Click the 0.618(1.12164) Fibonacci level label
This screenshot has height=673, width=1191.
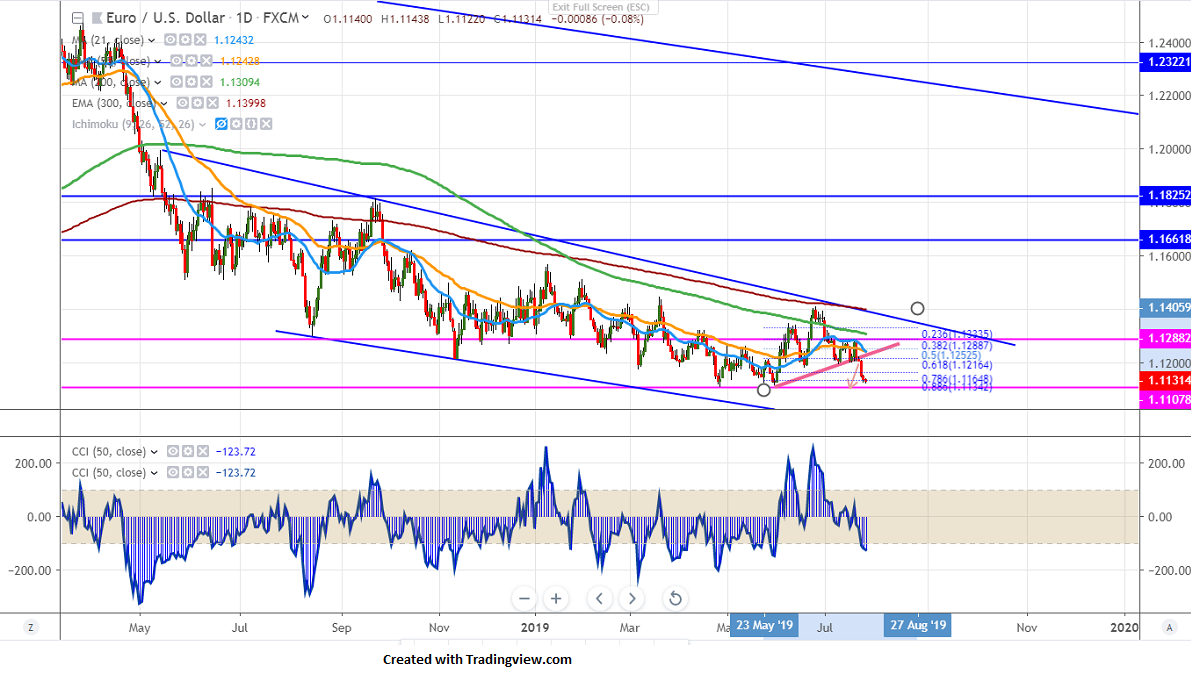tap(956, 365)
